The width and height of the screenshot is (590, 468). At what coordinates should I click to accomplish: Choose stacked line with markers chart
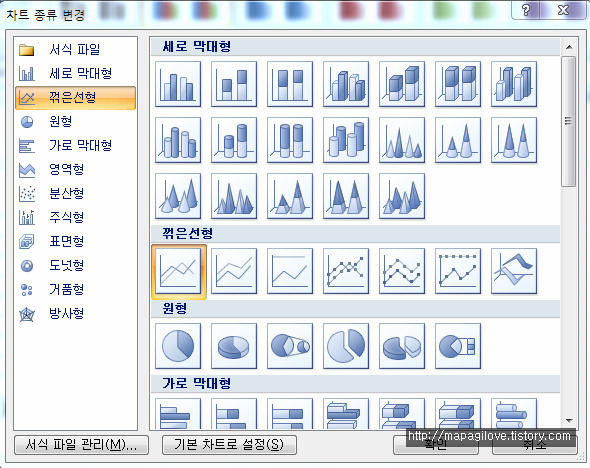click(x=402, y=271)
